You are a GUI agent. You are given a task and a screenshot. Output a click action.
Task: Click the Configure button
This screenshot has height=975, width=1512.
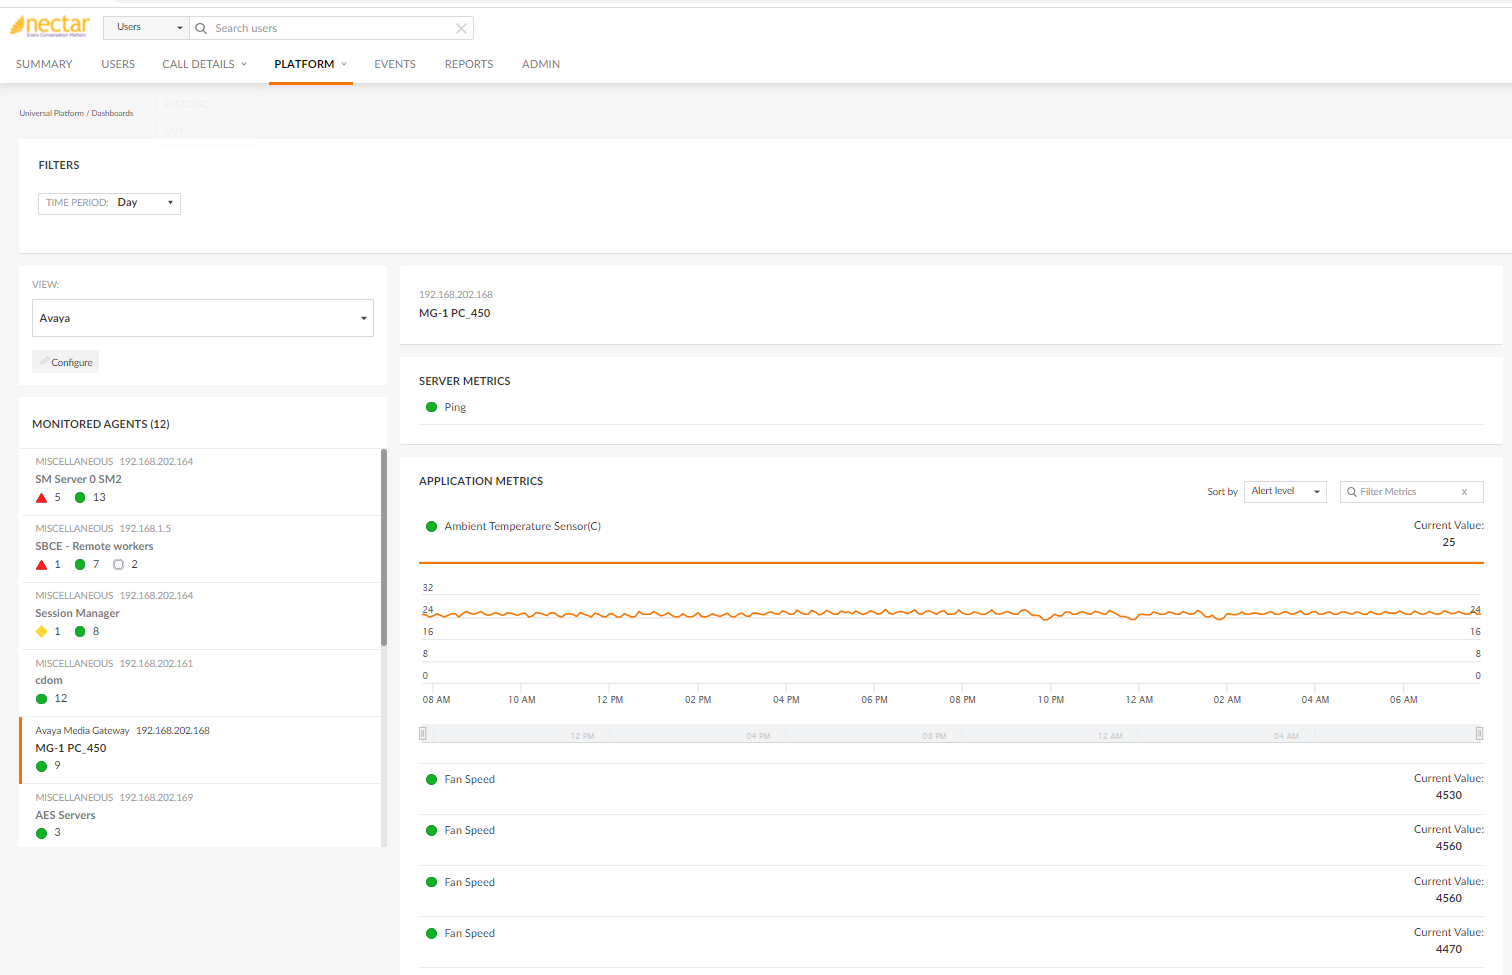(66, 362)
